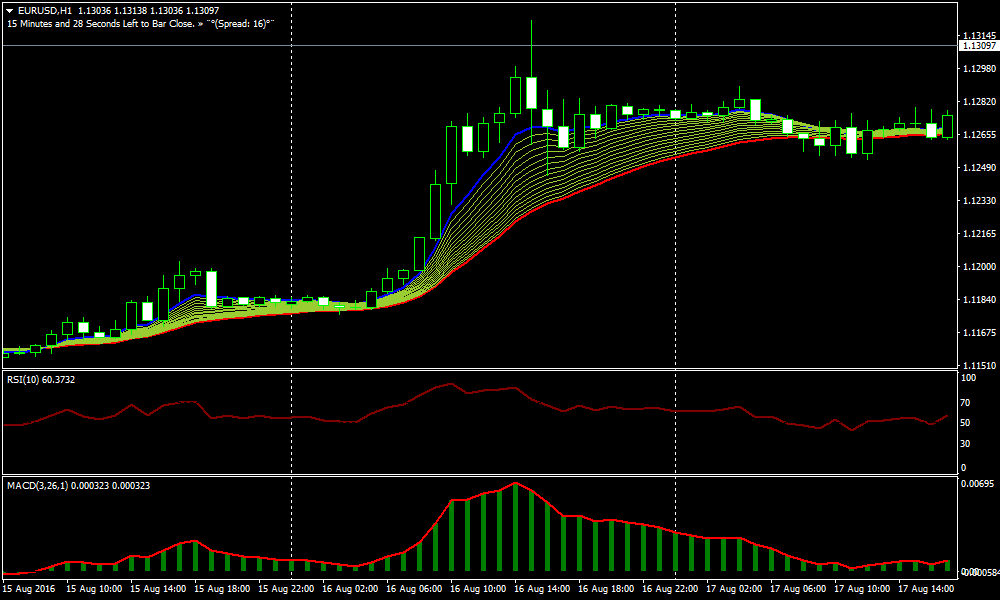Click the current price tag 1.13097
This screenshot has width=1000, height=600.
click(977, 46)
